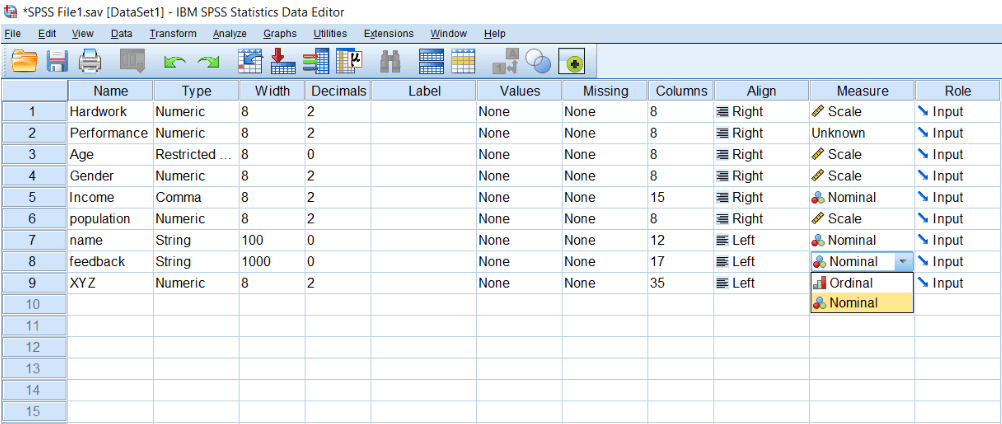Click the Performance Unknown measure cell
Screen dimensions: 1002x424
point(862,133)
